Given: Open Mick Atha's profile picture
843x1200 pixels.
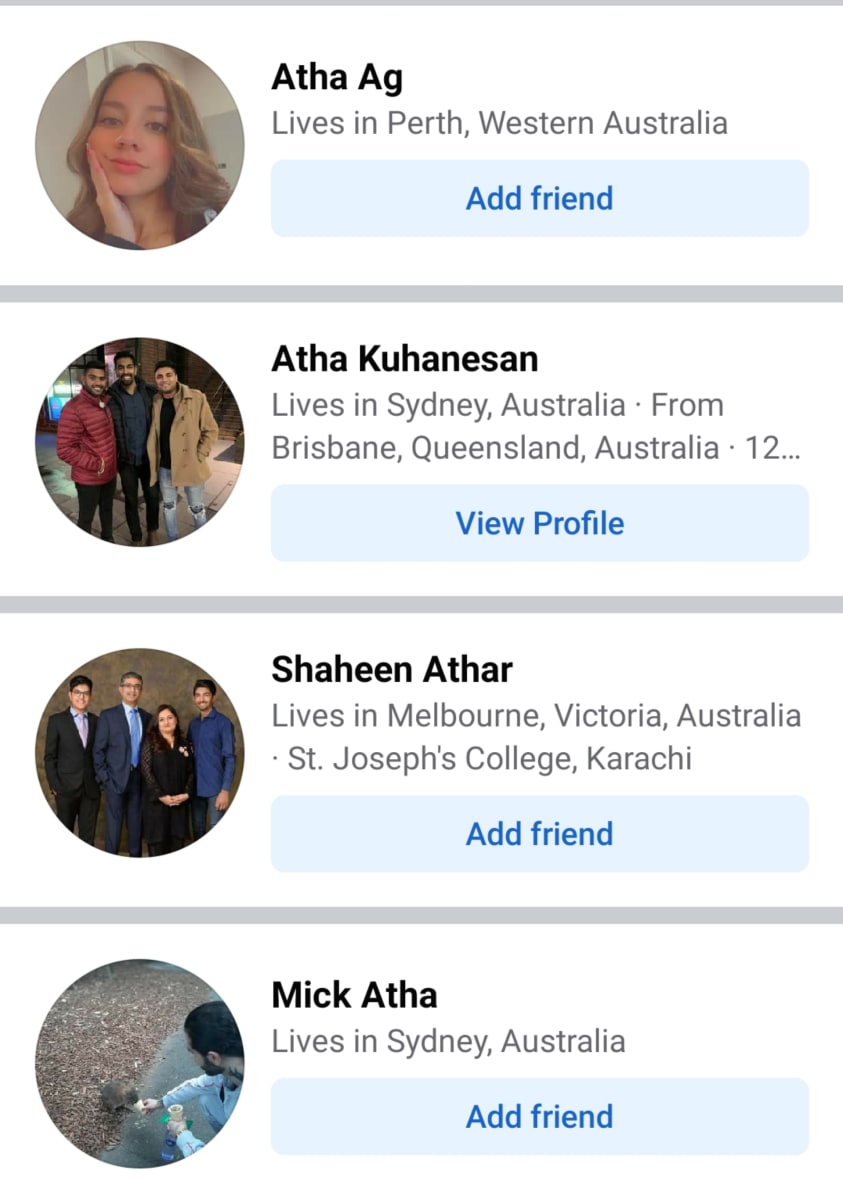Looking at the screenshot, I should pyautogui.click(x=139, y=1064).
